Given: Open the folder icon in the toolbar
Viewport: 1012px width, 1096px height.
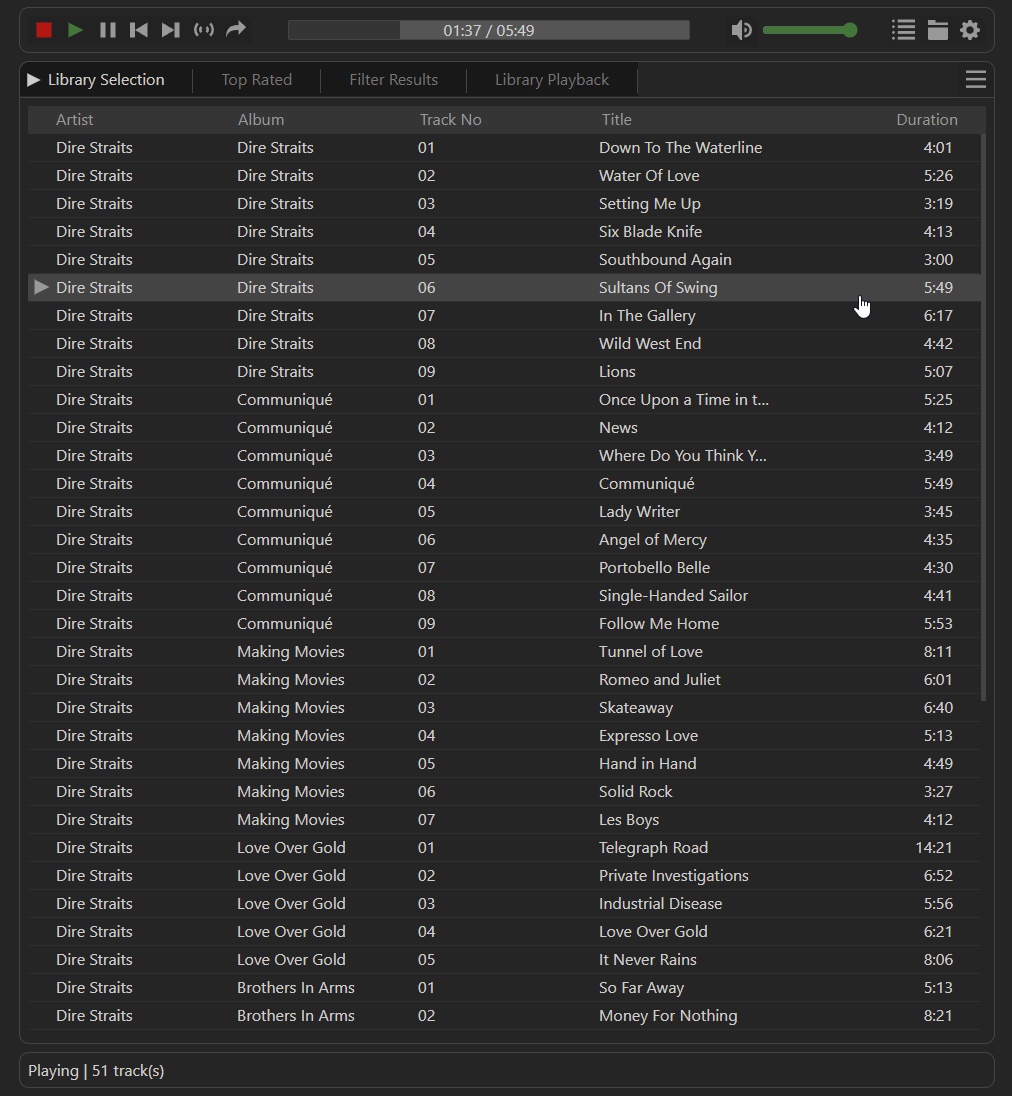Looking at the screenshot, I should pos(937,30).
